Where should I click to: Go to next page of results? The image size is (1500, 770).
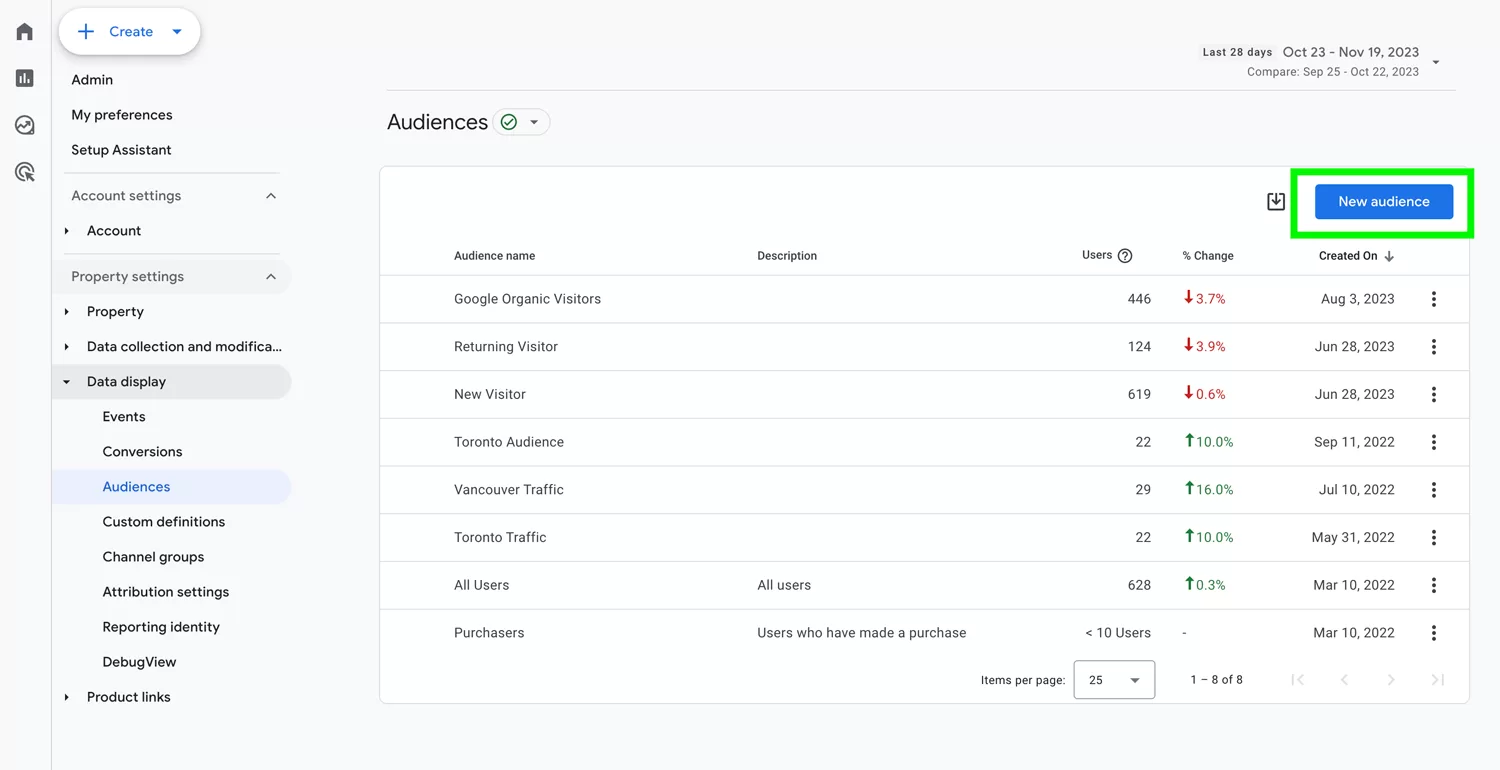1391,680
